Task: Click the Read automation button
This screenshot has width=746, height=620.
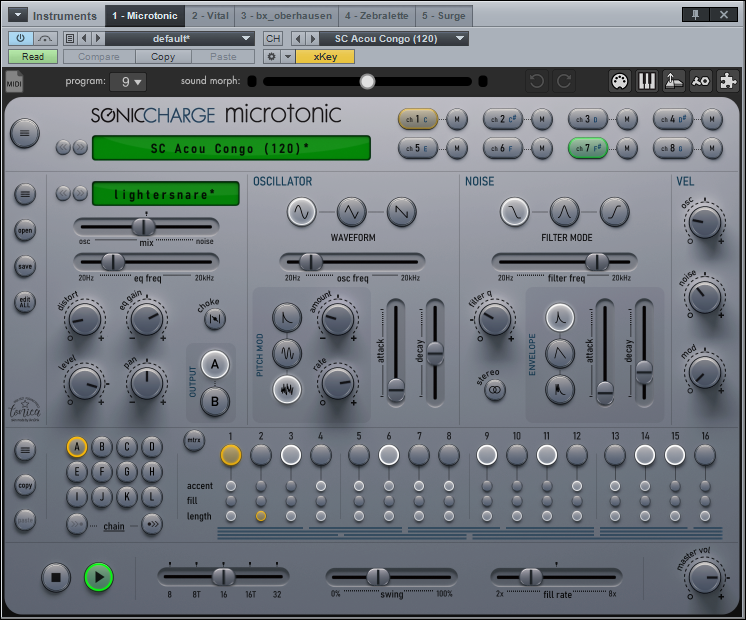Action: tap(33, 57)
